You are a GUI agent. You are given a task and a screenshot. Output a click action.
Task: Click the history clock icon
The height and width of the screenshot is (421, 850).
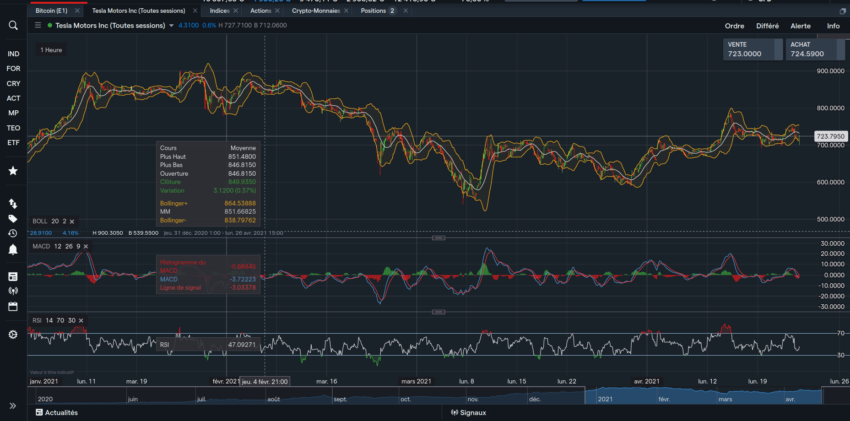click(13, 233)
